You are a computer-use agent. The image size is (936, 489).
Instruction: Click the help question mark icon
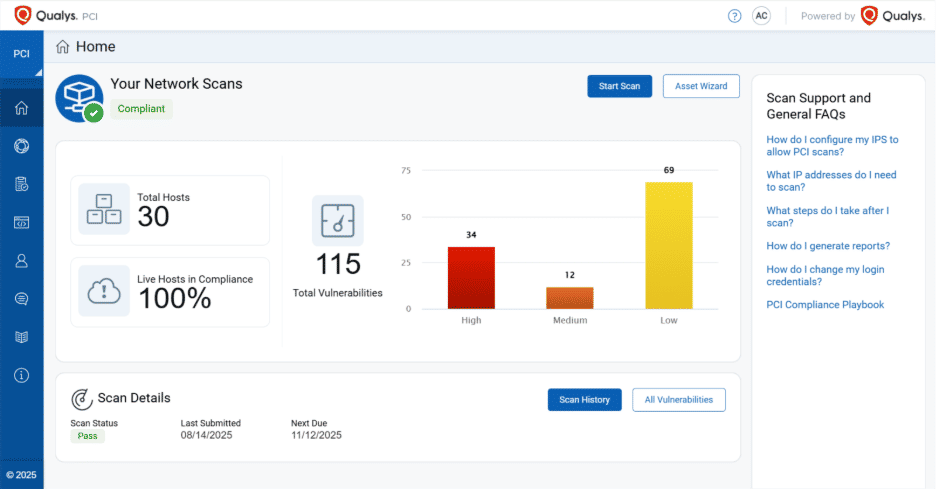click(x=734, y=16)
